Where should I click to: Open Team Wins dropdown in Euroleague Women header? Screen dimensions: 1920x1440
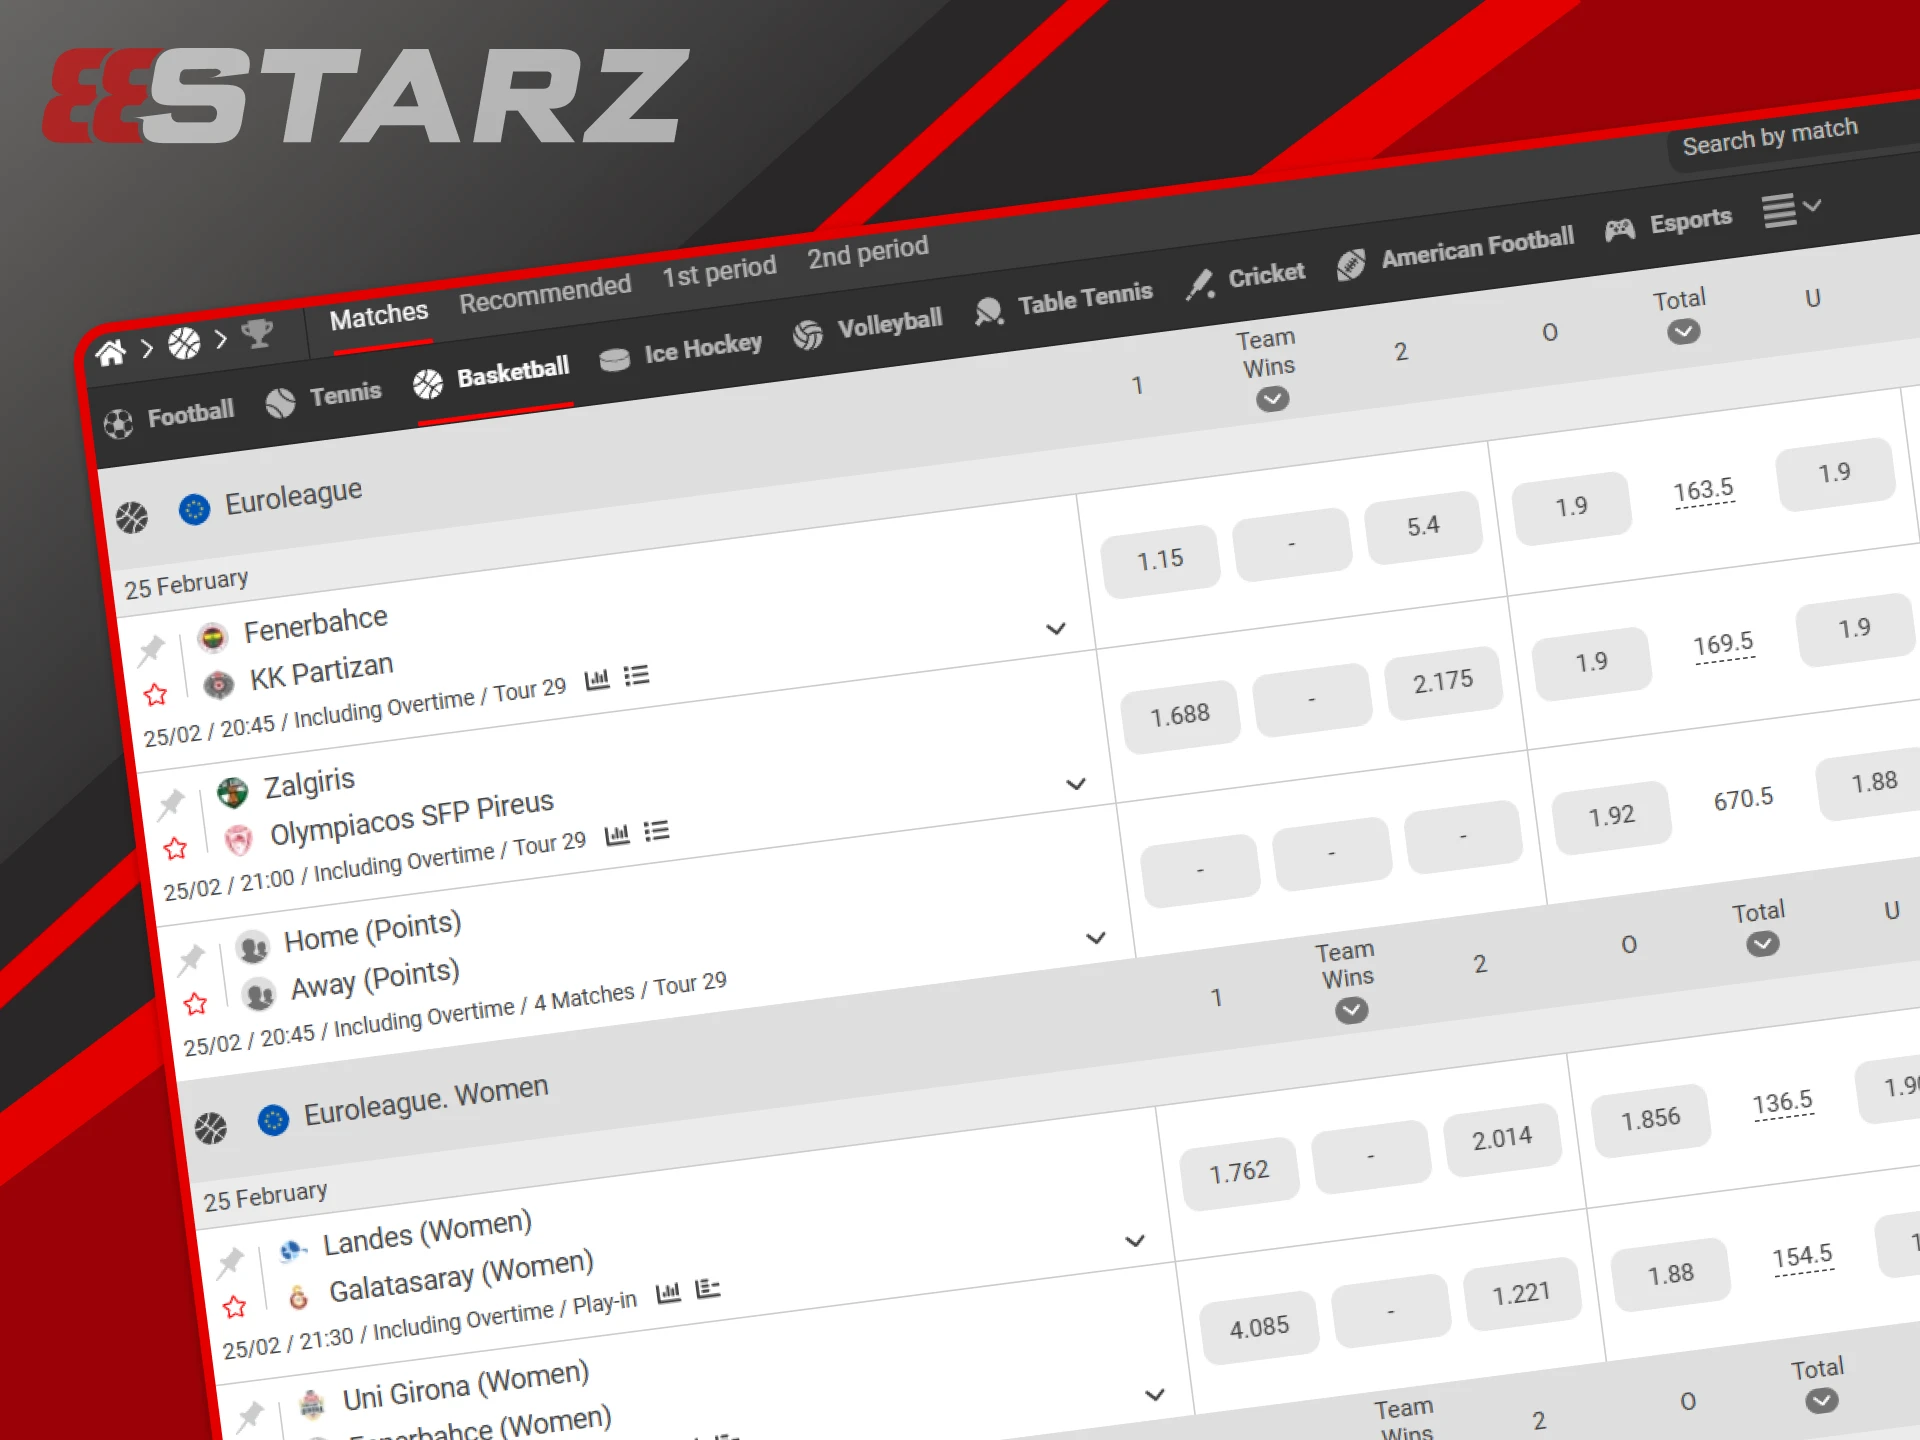[1351, 1010]
